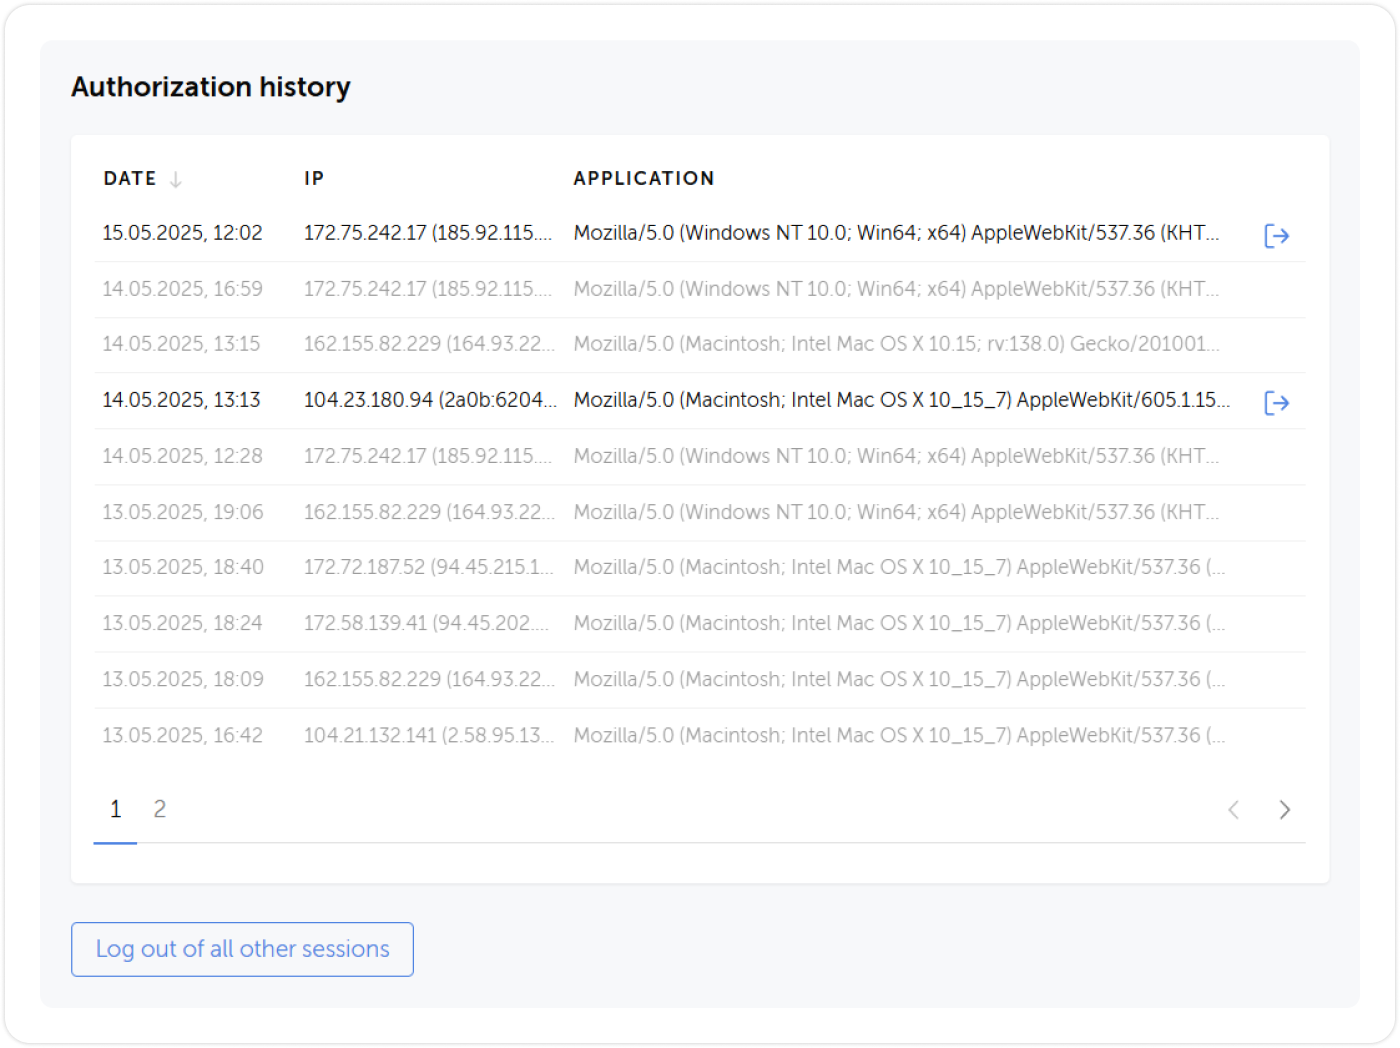Screen dimensions: 1400x1048
Task: Select the date 13.05.2025, 18:09
Action: pos(183,679)
